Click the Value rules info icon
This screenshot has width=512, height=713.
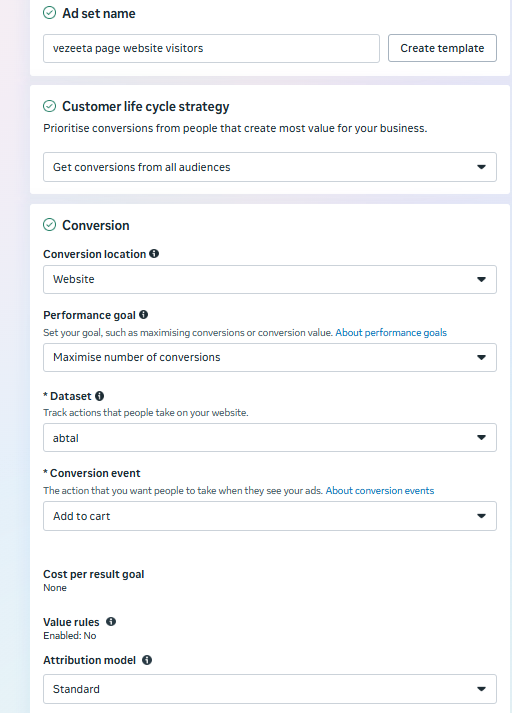(x=111, y=622)
